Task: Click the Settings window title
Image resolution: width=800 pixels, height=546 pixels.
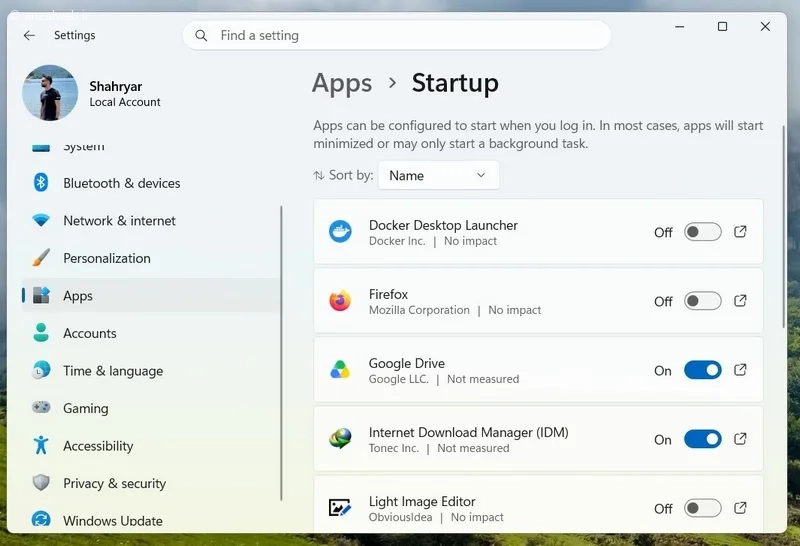Action: click(x=74, y=35)
